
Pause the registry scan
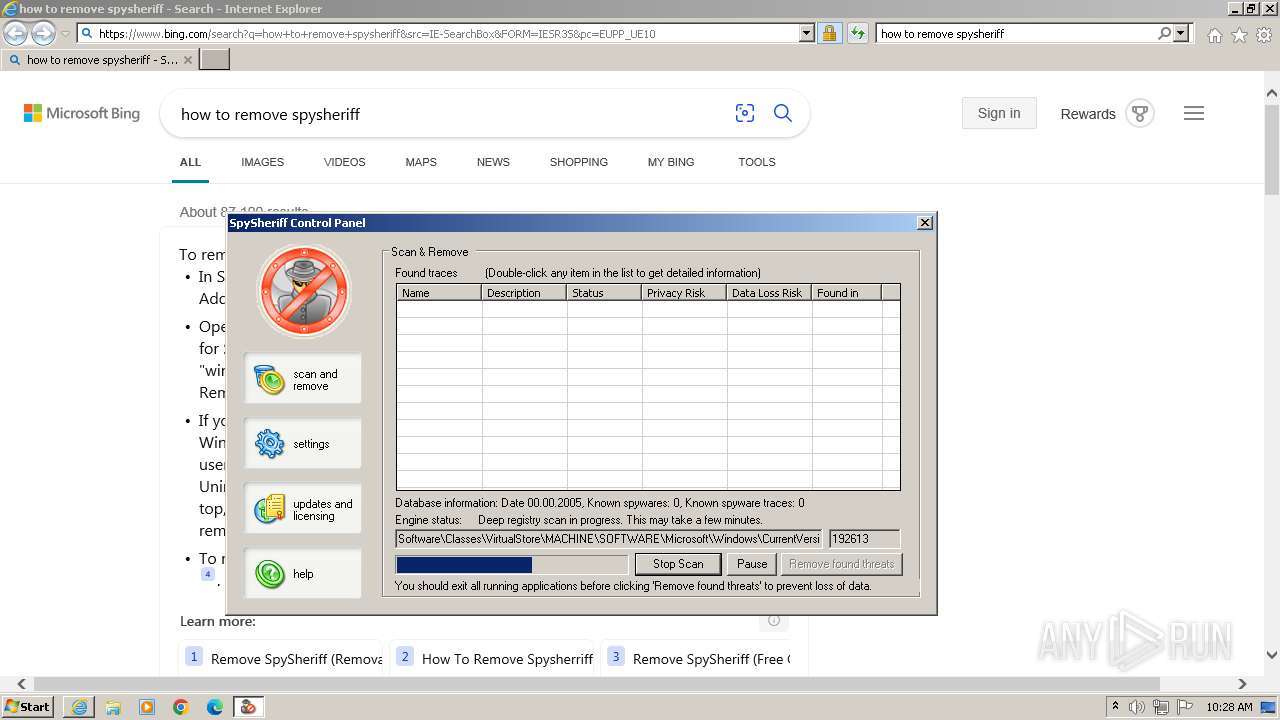[x=752, y=564]
